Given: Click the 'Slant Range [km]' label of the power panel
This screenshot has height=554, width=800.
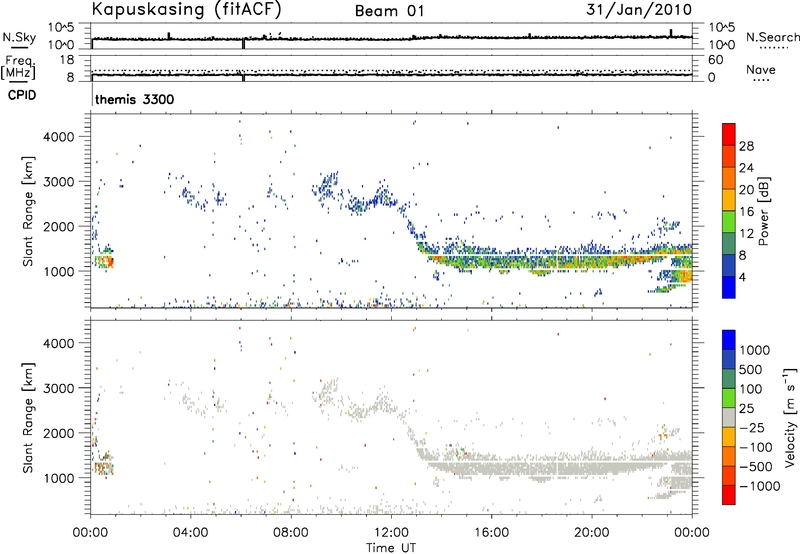Looking at the screenshot, I should coord(28,211).
